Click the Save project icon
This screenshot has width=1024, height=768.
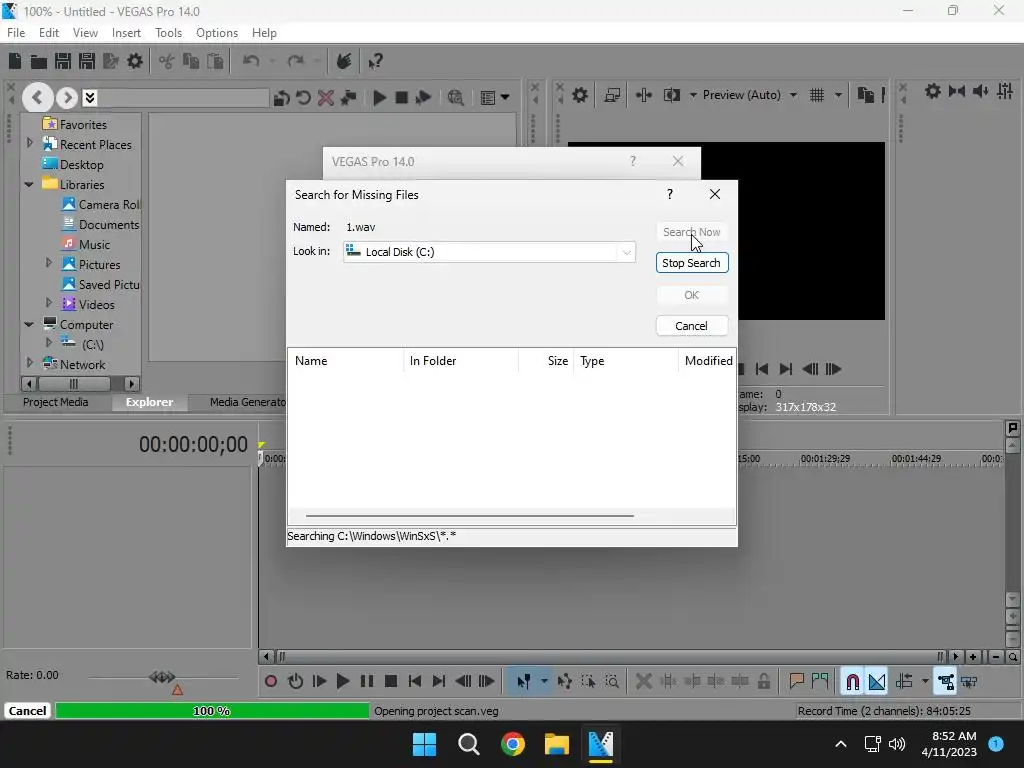[63, 61]
